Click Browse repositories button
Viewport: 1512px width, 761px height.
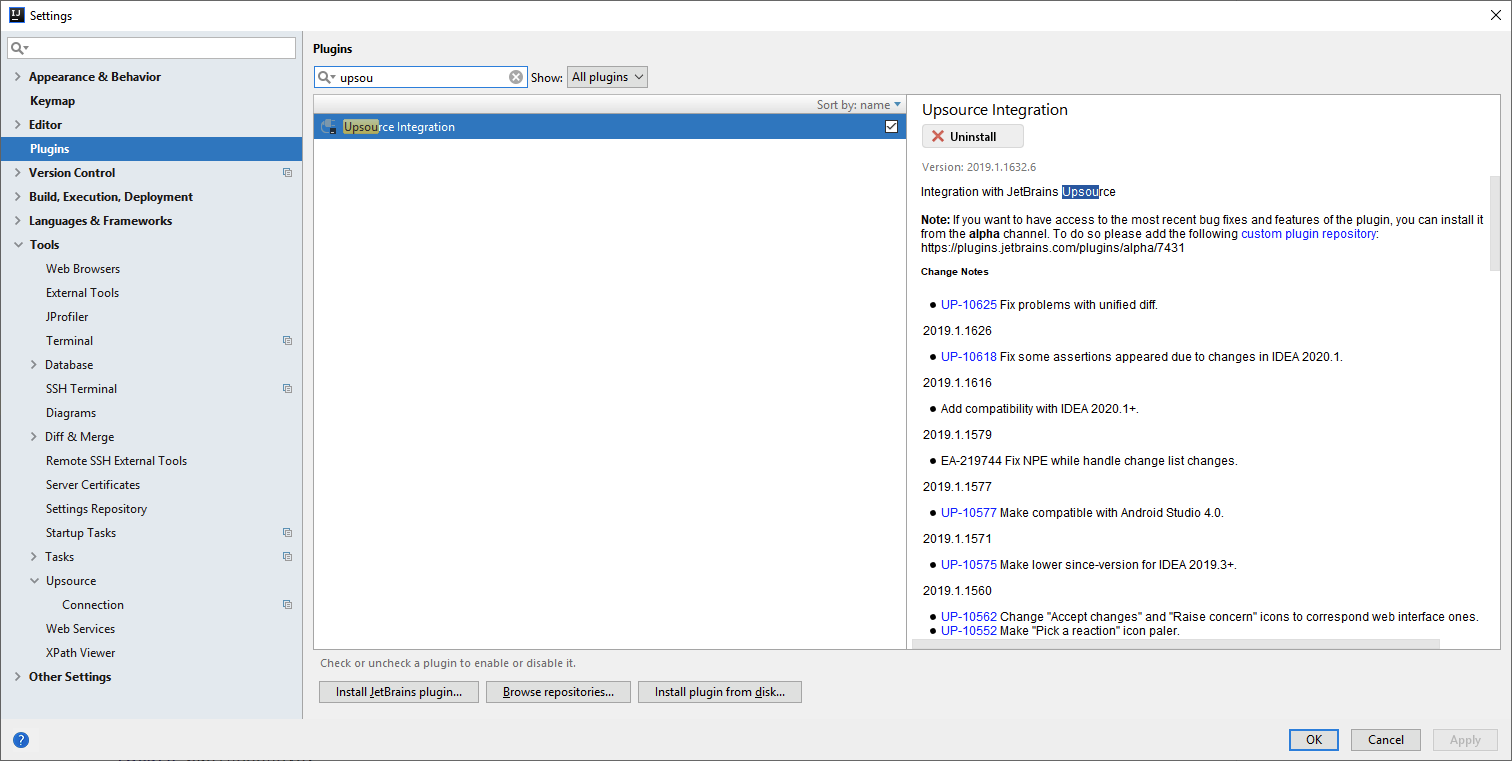[x=558, y=692]
